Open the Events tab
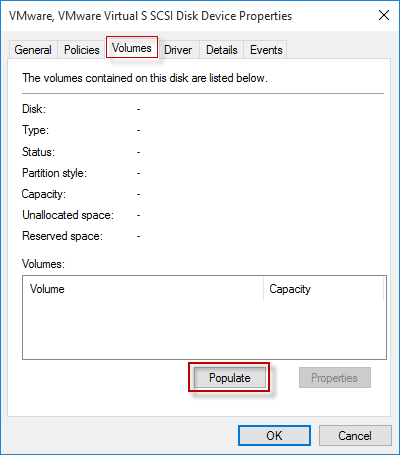400x455 pixels. pos(266,50)
